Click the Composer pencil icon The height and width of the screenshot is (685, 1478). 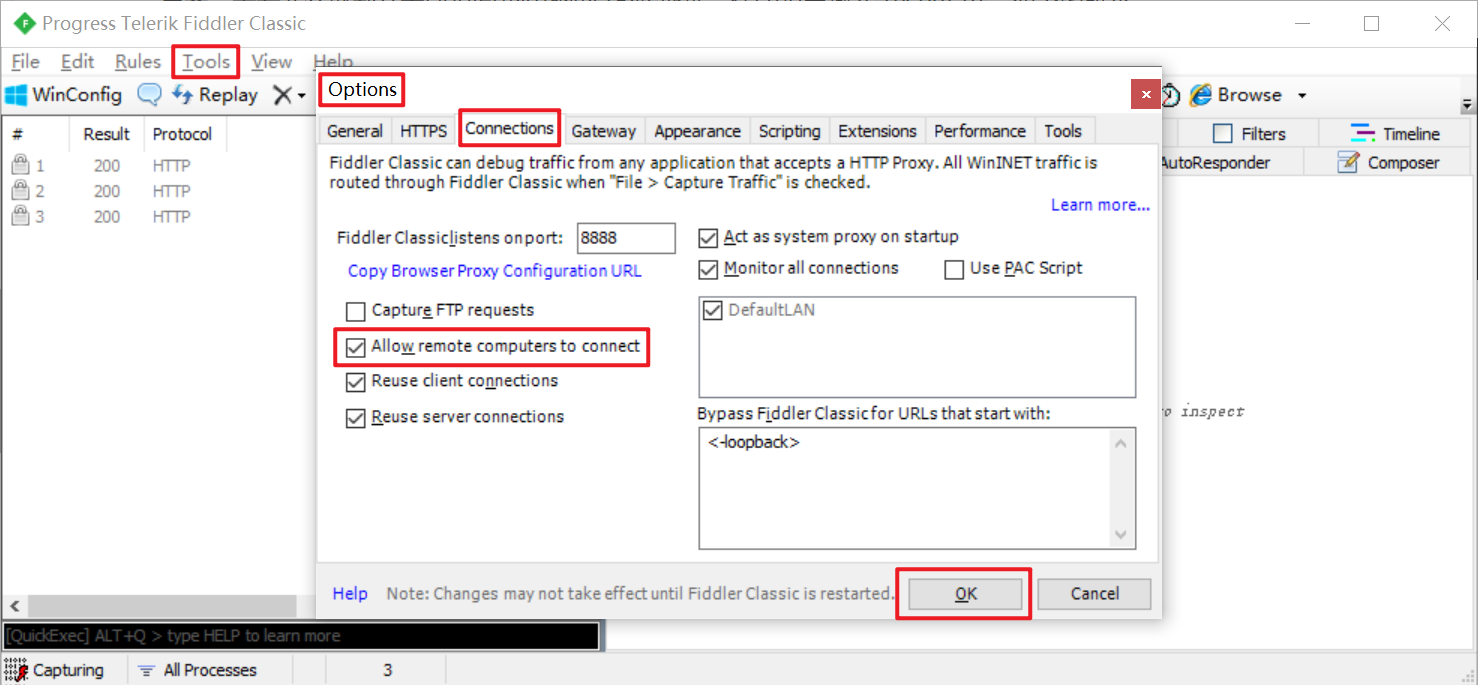click(1348, 163)
